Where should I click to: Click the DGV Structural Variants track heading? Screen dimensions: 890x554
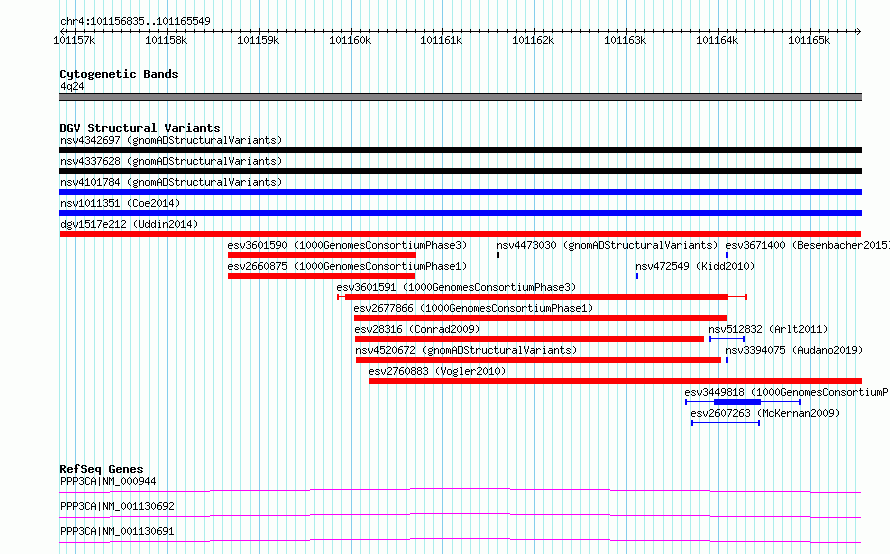pos(140,128)
